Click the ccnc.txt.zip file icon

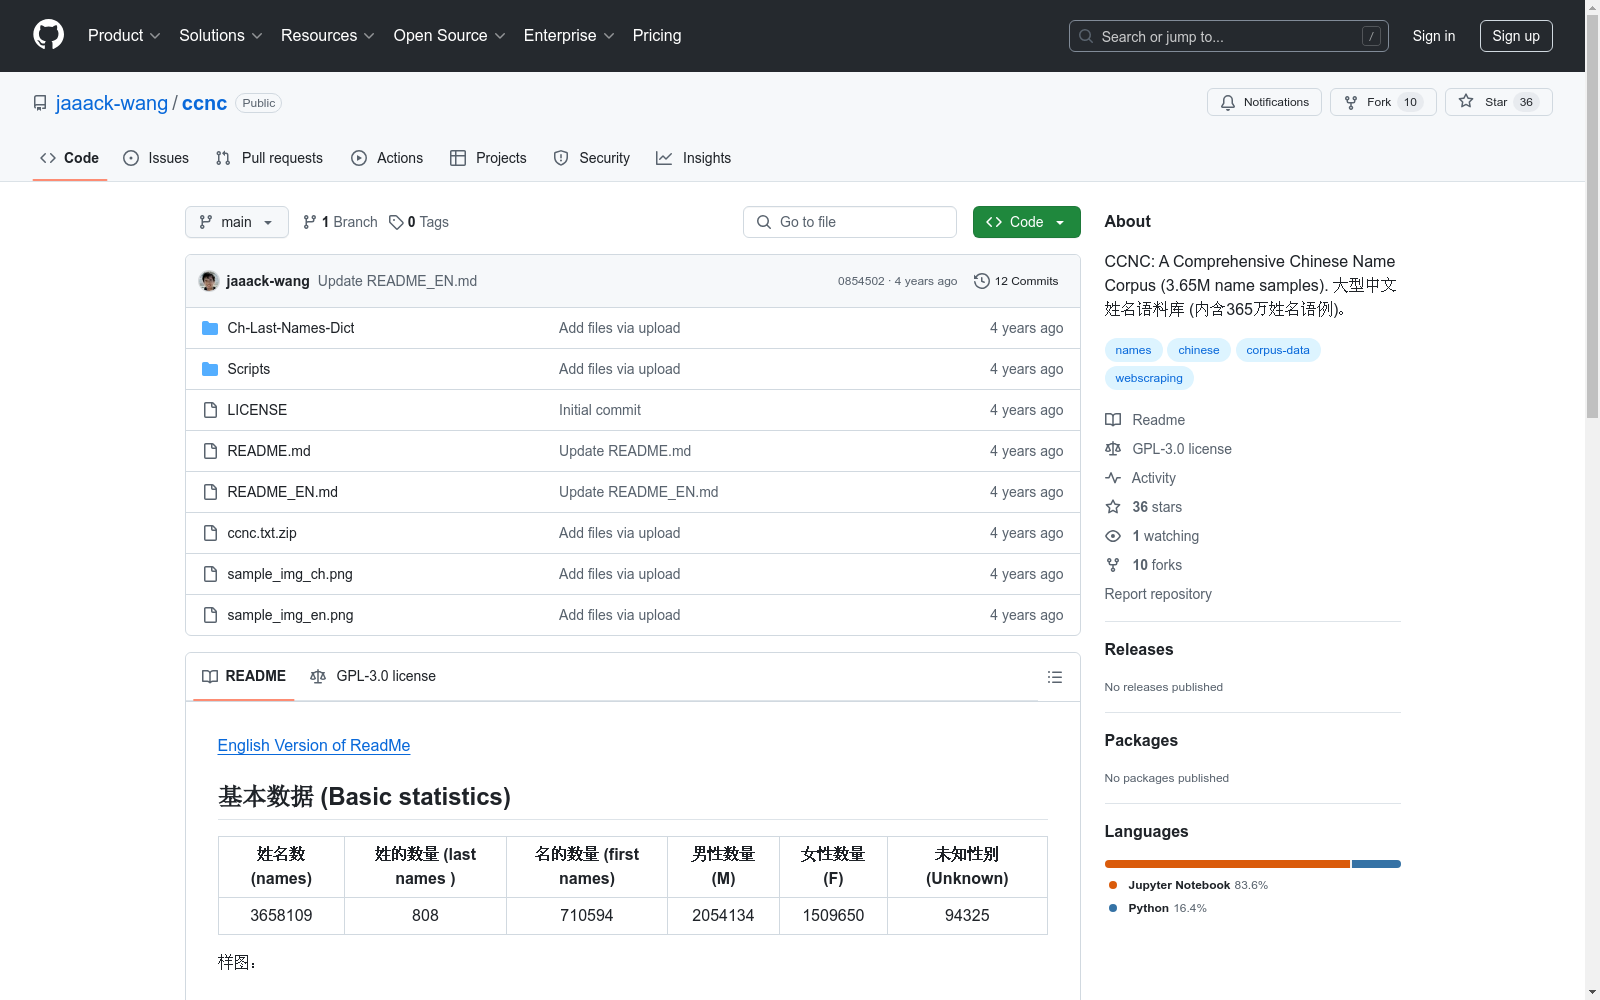click(x=210, y=533)
